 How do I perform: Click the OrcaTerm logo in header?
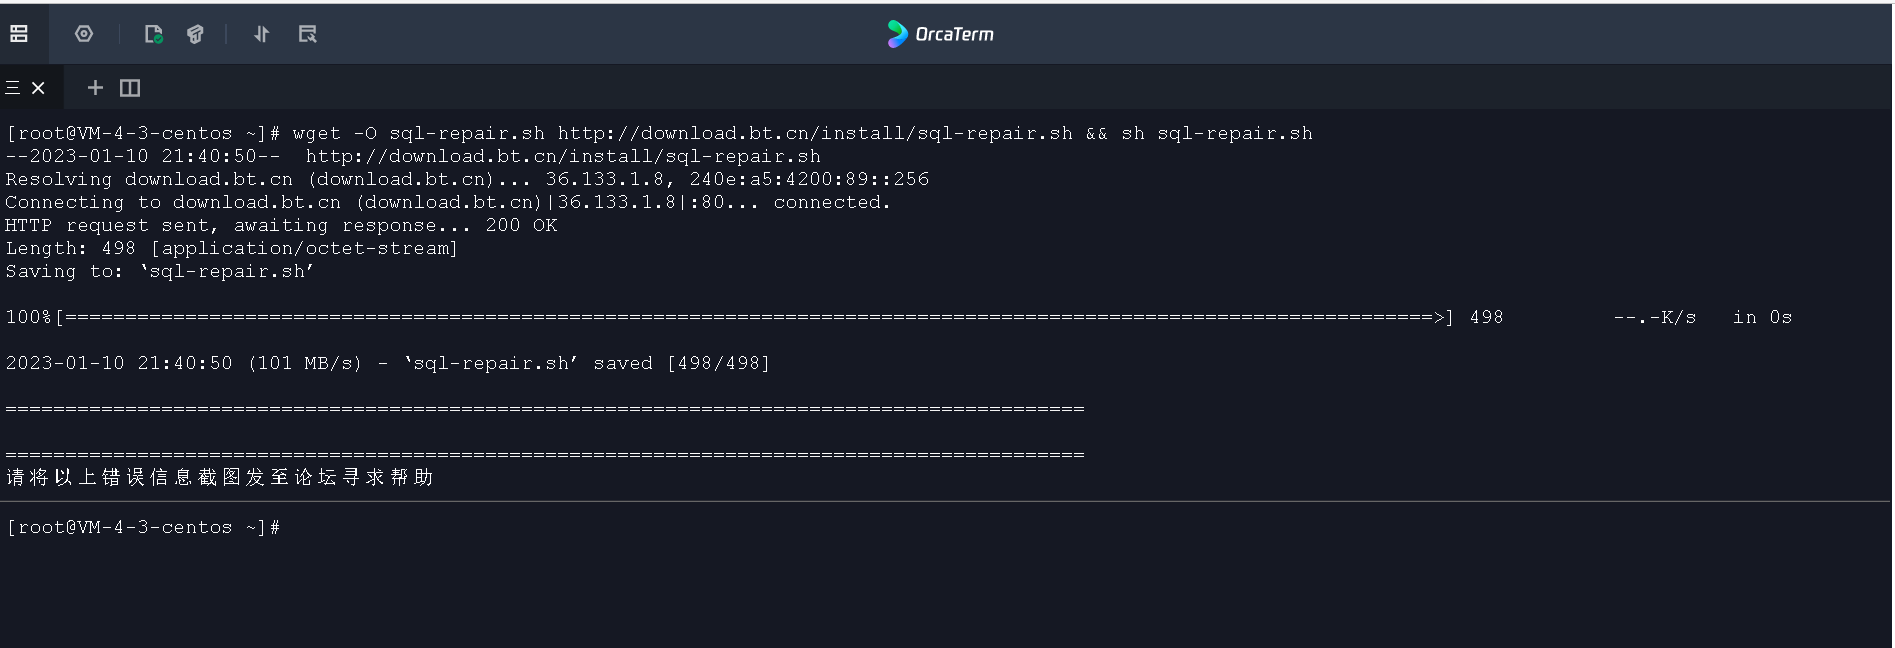click(x=897, y=34)
